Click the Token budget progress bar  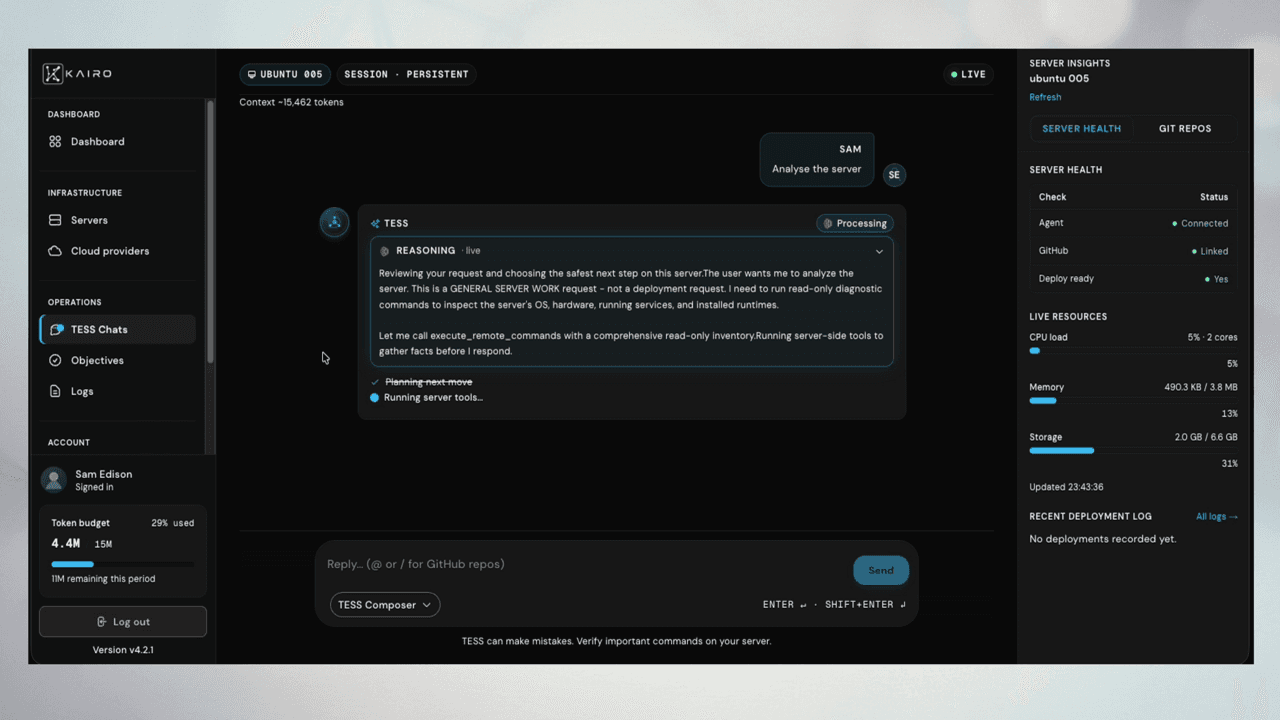pos(122,564)
